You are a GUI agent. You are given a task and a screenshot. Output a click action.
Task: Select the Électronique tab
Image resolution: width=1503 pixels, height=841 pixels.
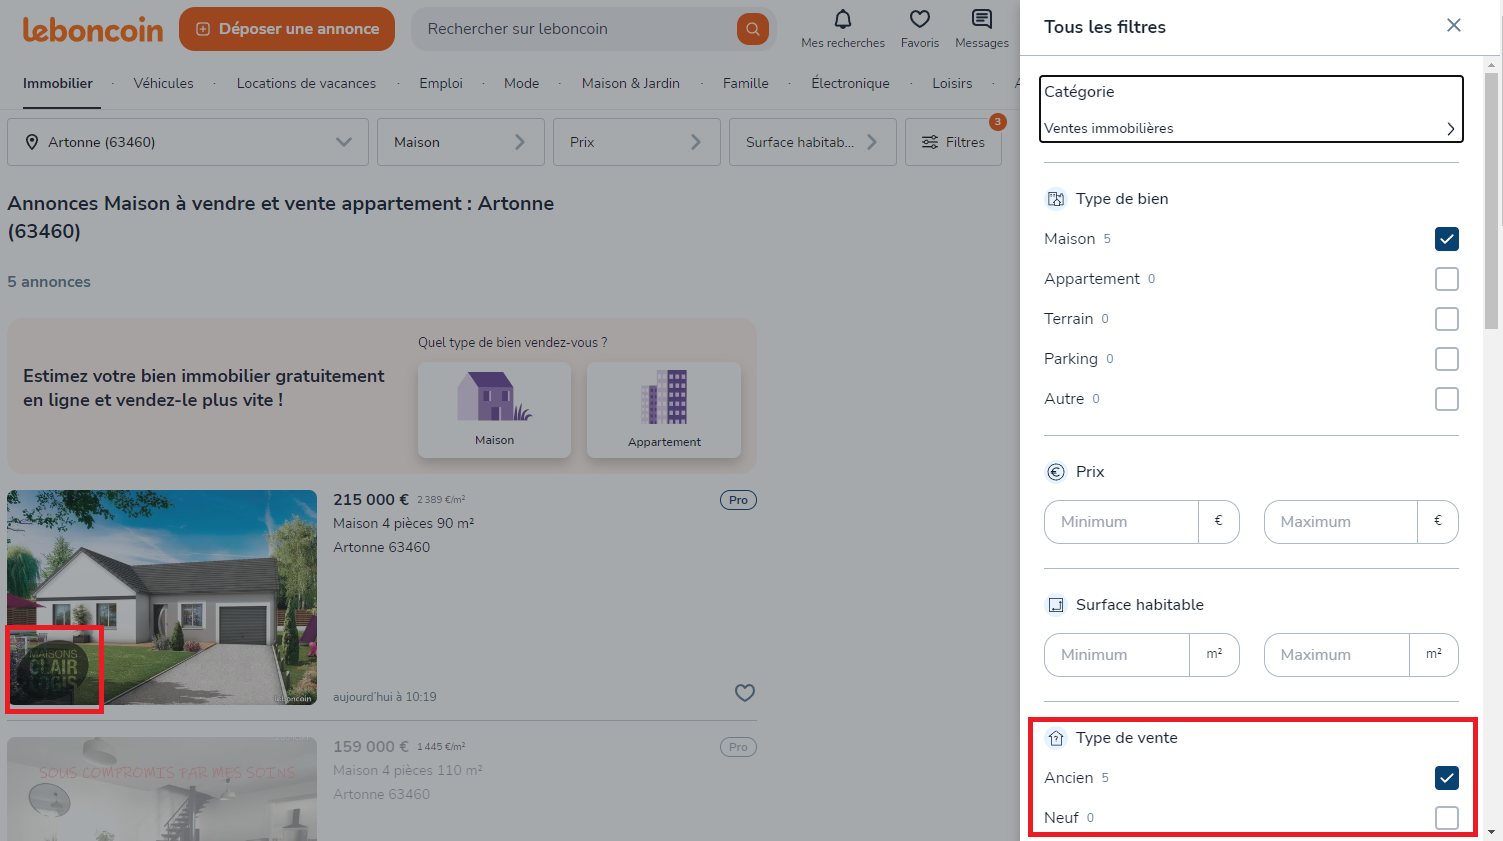pos(851,84)
